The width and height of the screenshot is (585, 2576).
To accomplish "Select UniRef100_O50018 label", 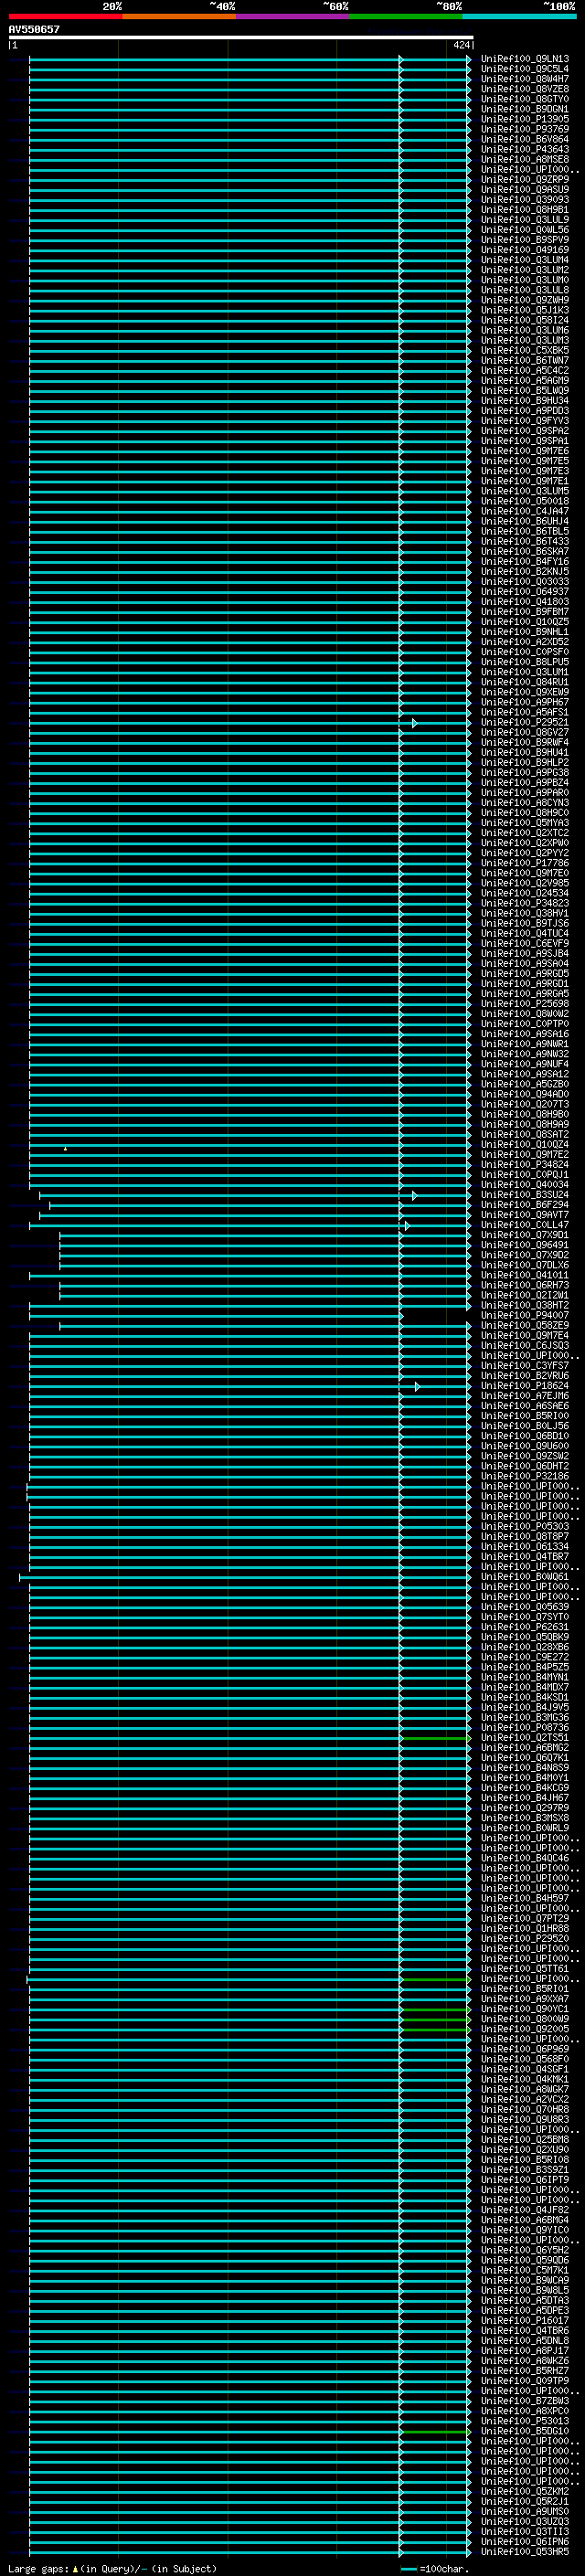I will pos(525,501).
